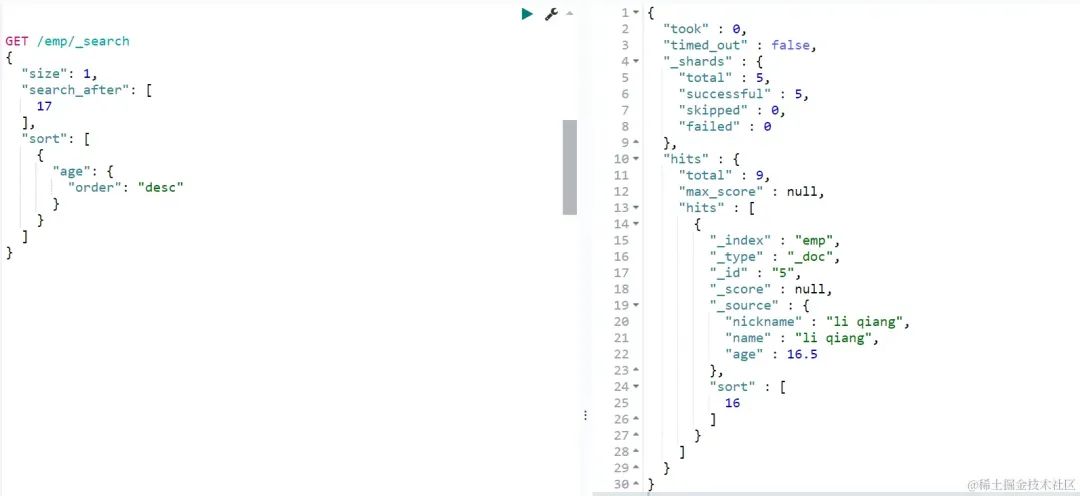
Task: Click the "_id" : "5" line
Action: [756, 273]
